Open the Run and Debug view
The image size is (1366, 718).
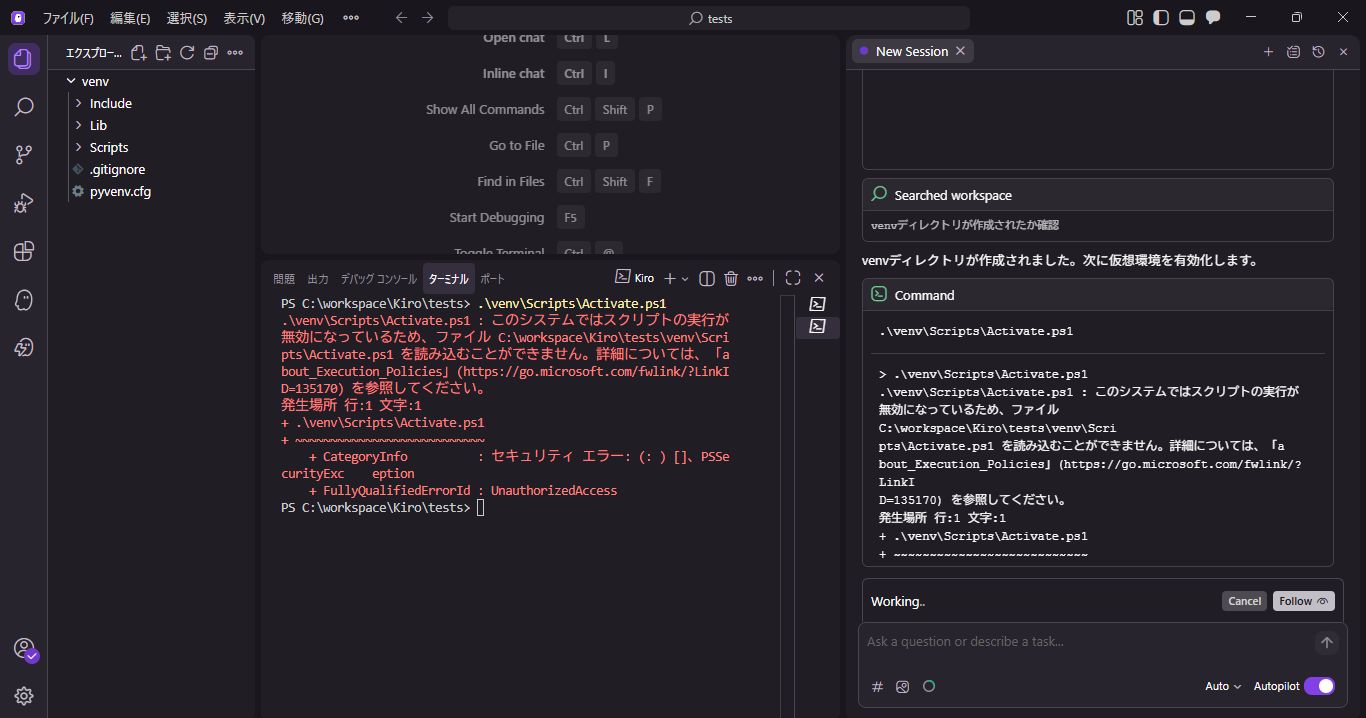(x=24, y=202)
